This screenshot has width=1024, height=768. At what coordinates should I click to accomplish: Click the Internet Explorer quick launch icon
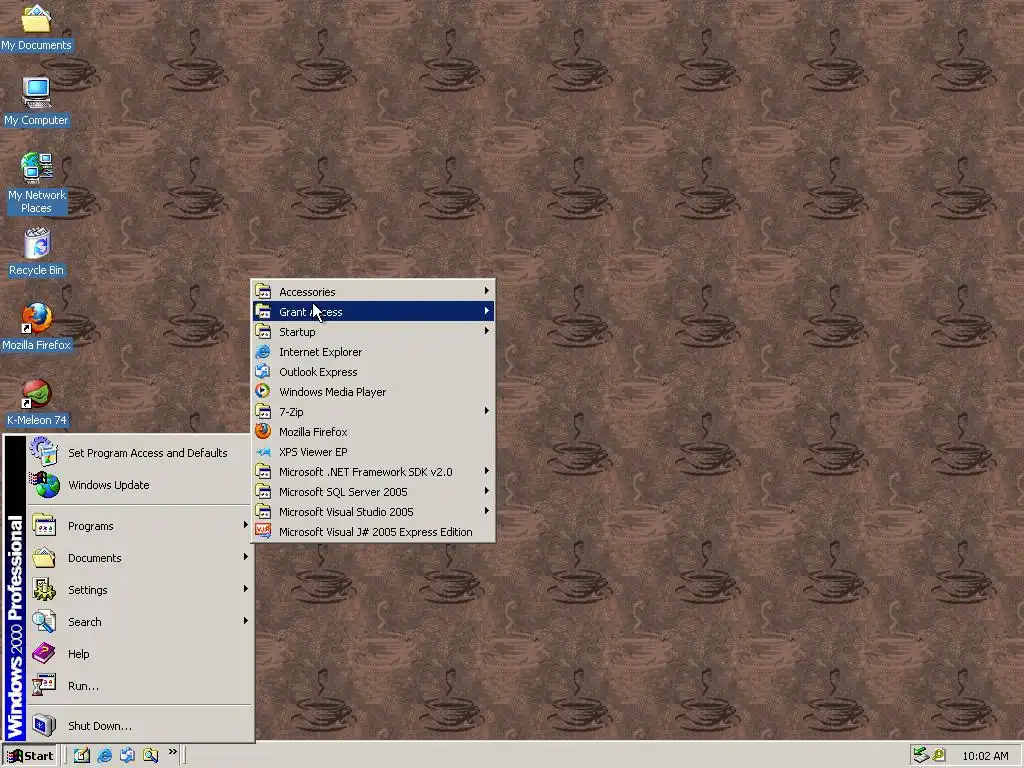104,755
